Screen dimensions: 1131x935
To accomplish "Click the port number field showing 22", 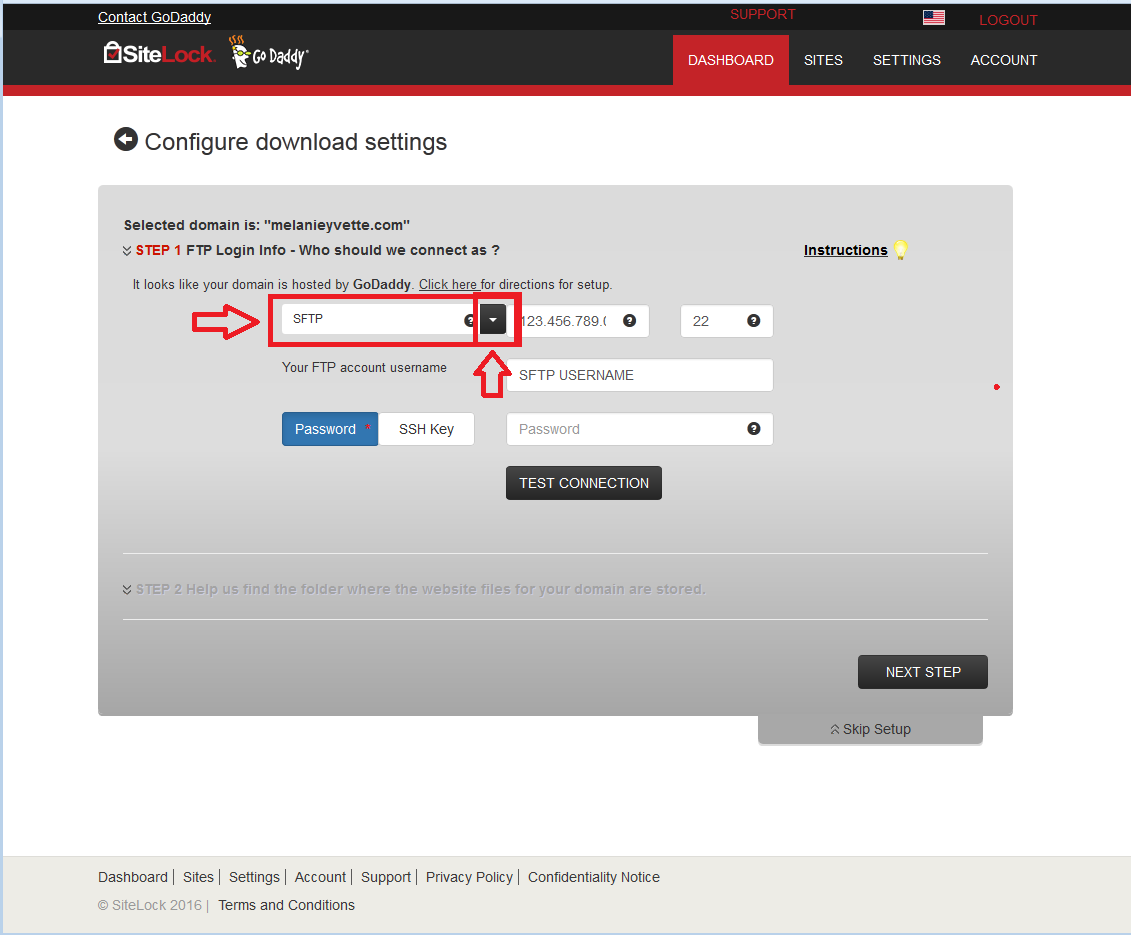I will (726, 321).
